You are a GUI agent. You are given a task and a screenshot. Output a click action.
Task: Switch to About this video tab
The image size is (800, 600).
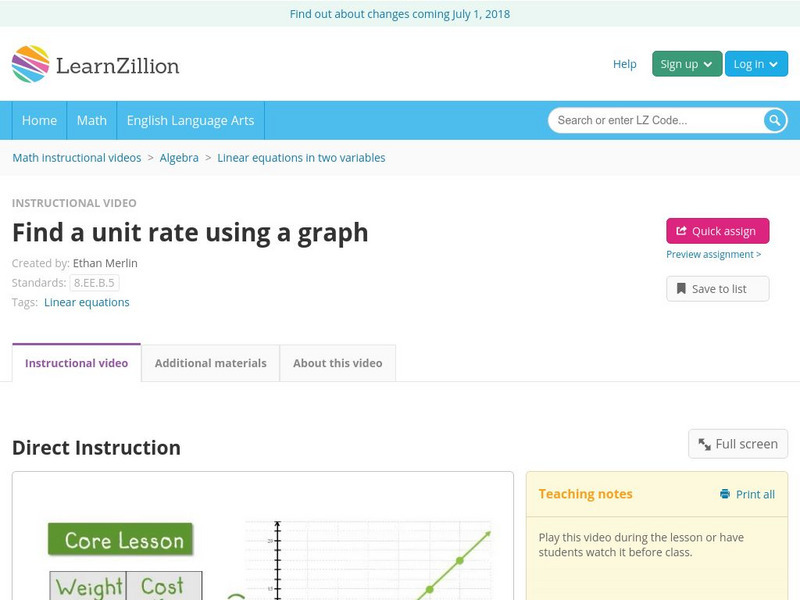point(337,363)
